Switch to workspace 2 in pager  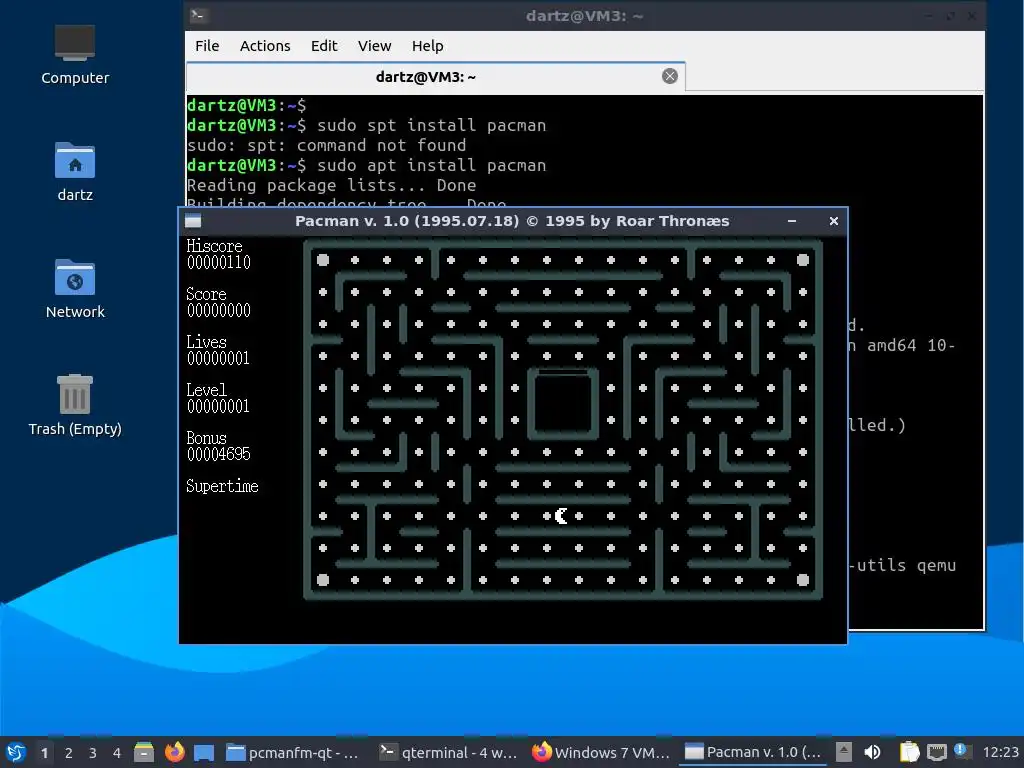click(x=69, y=753)
